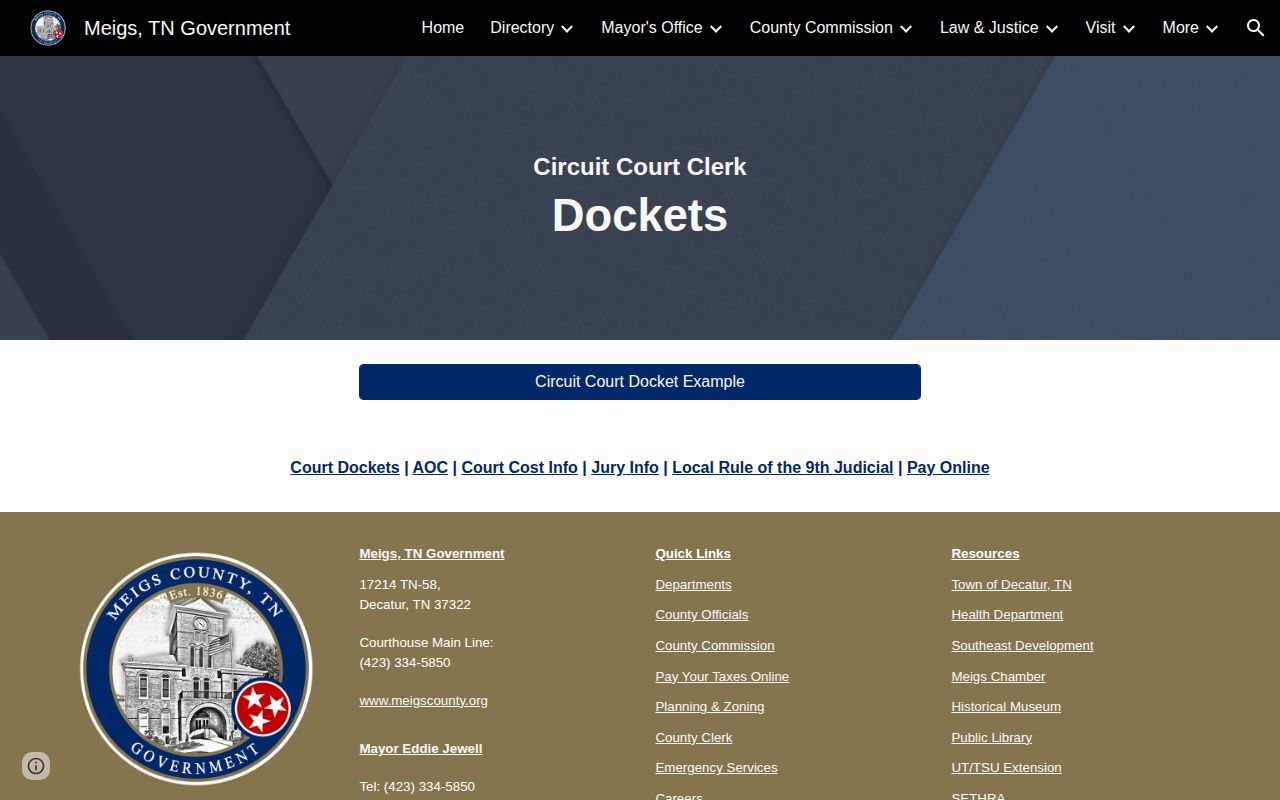Open the County Officials quick link
1280x800 pixels.
(x=702, y=615)
